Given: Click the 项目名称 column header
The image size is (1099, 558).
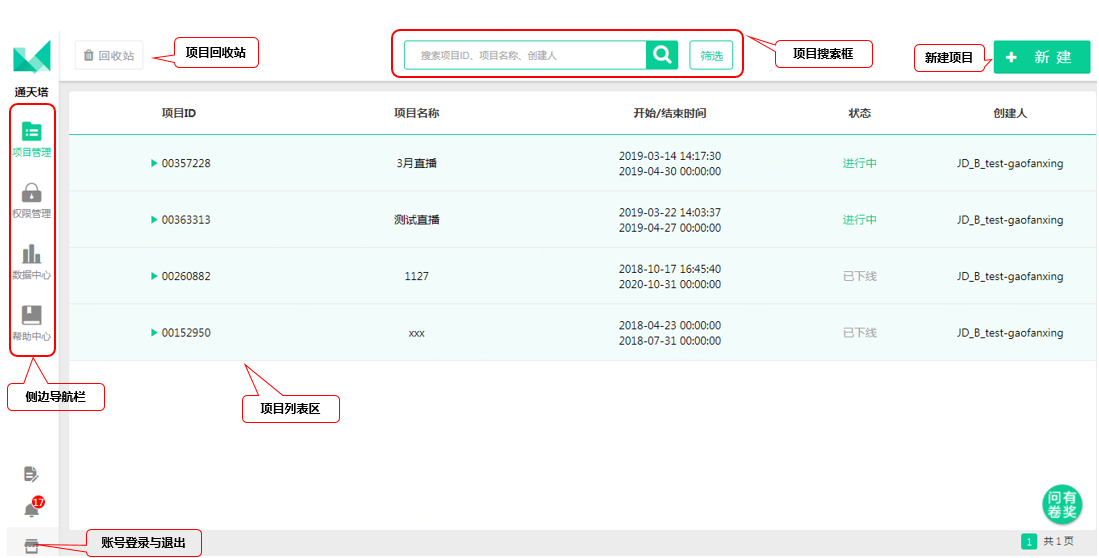Looking at the screenshot, I should click(416, 113).
